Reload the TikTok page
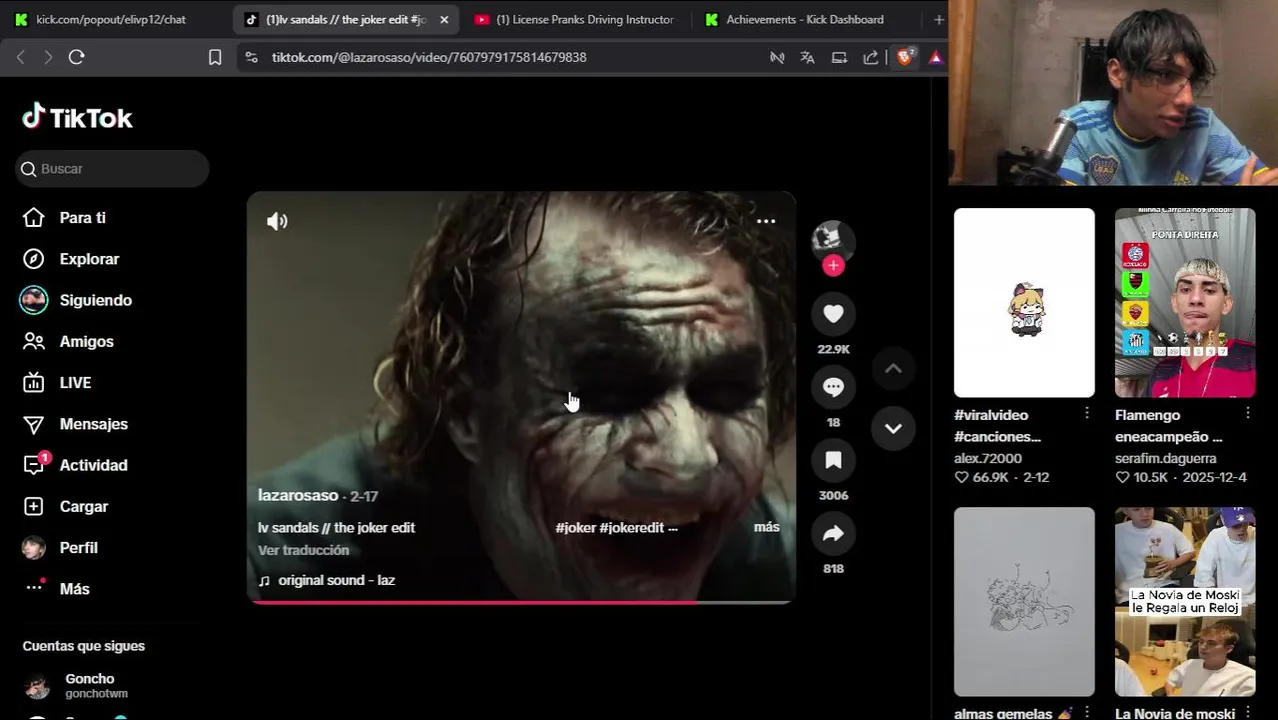 76,57
